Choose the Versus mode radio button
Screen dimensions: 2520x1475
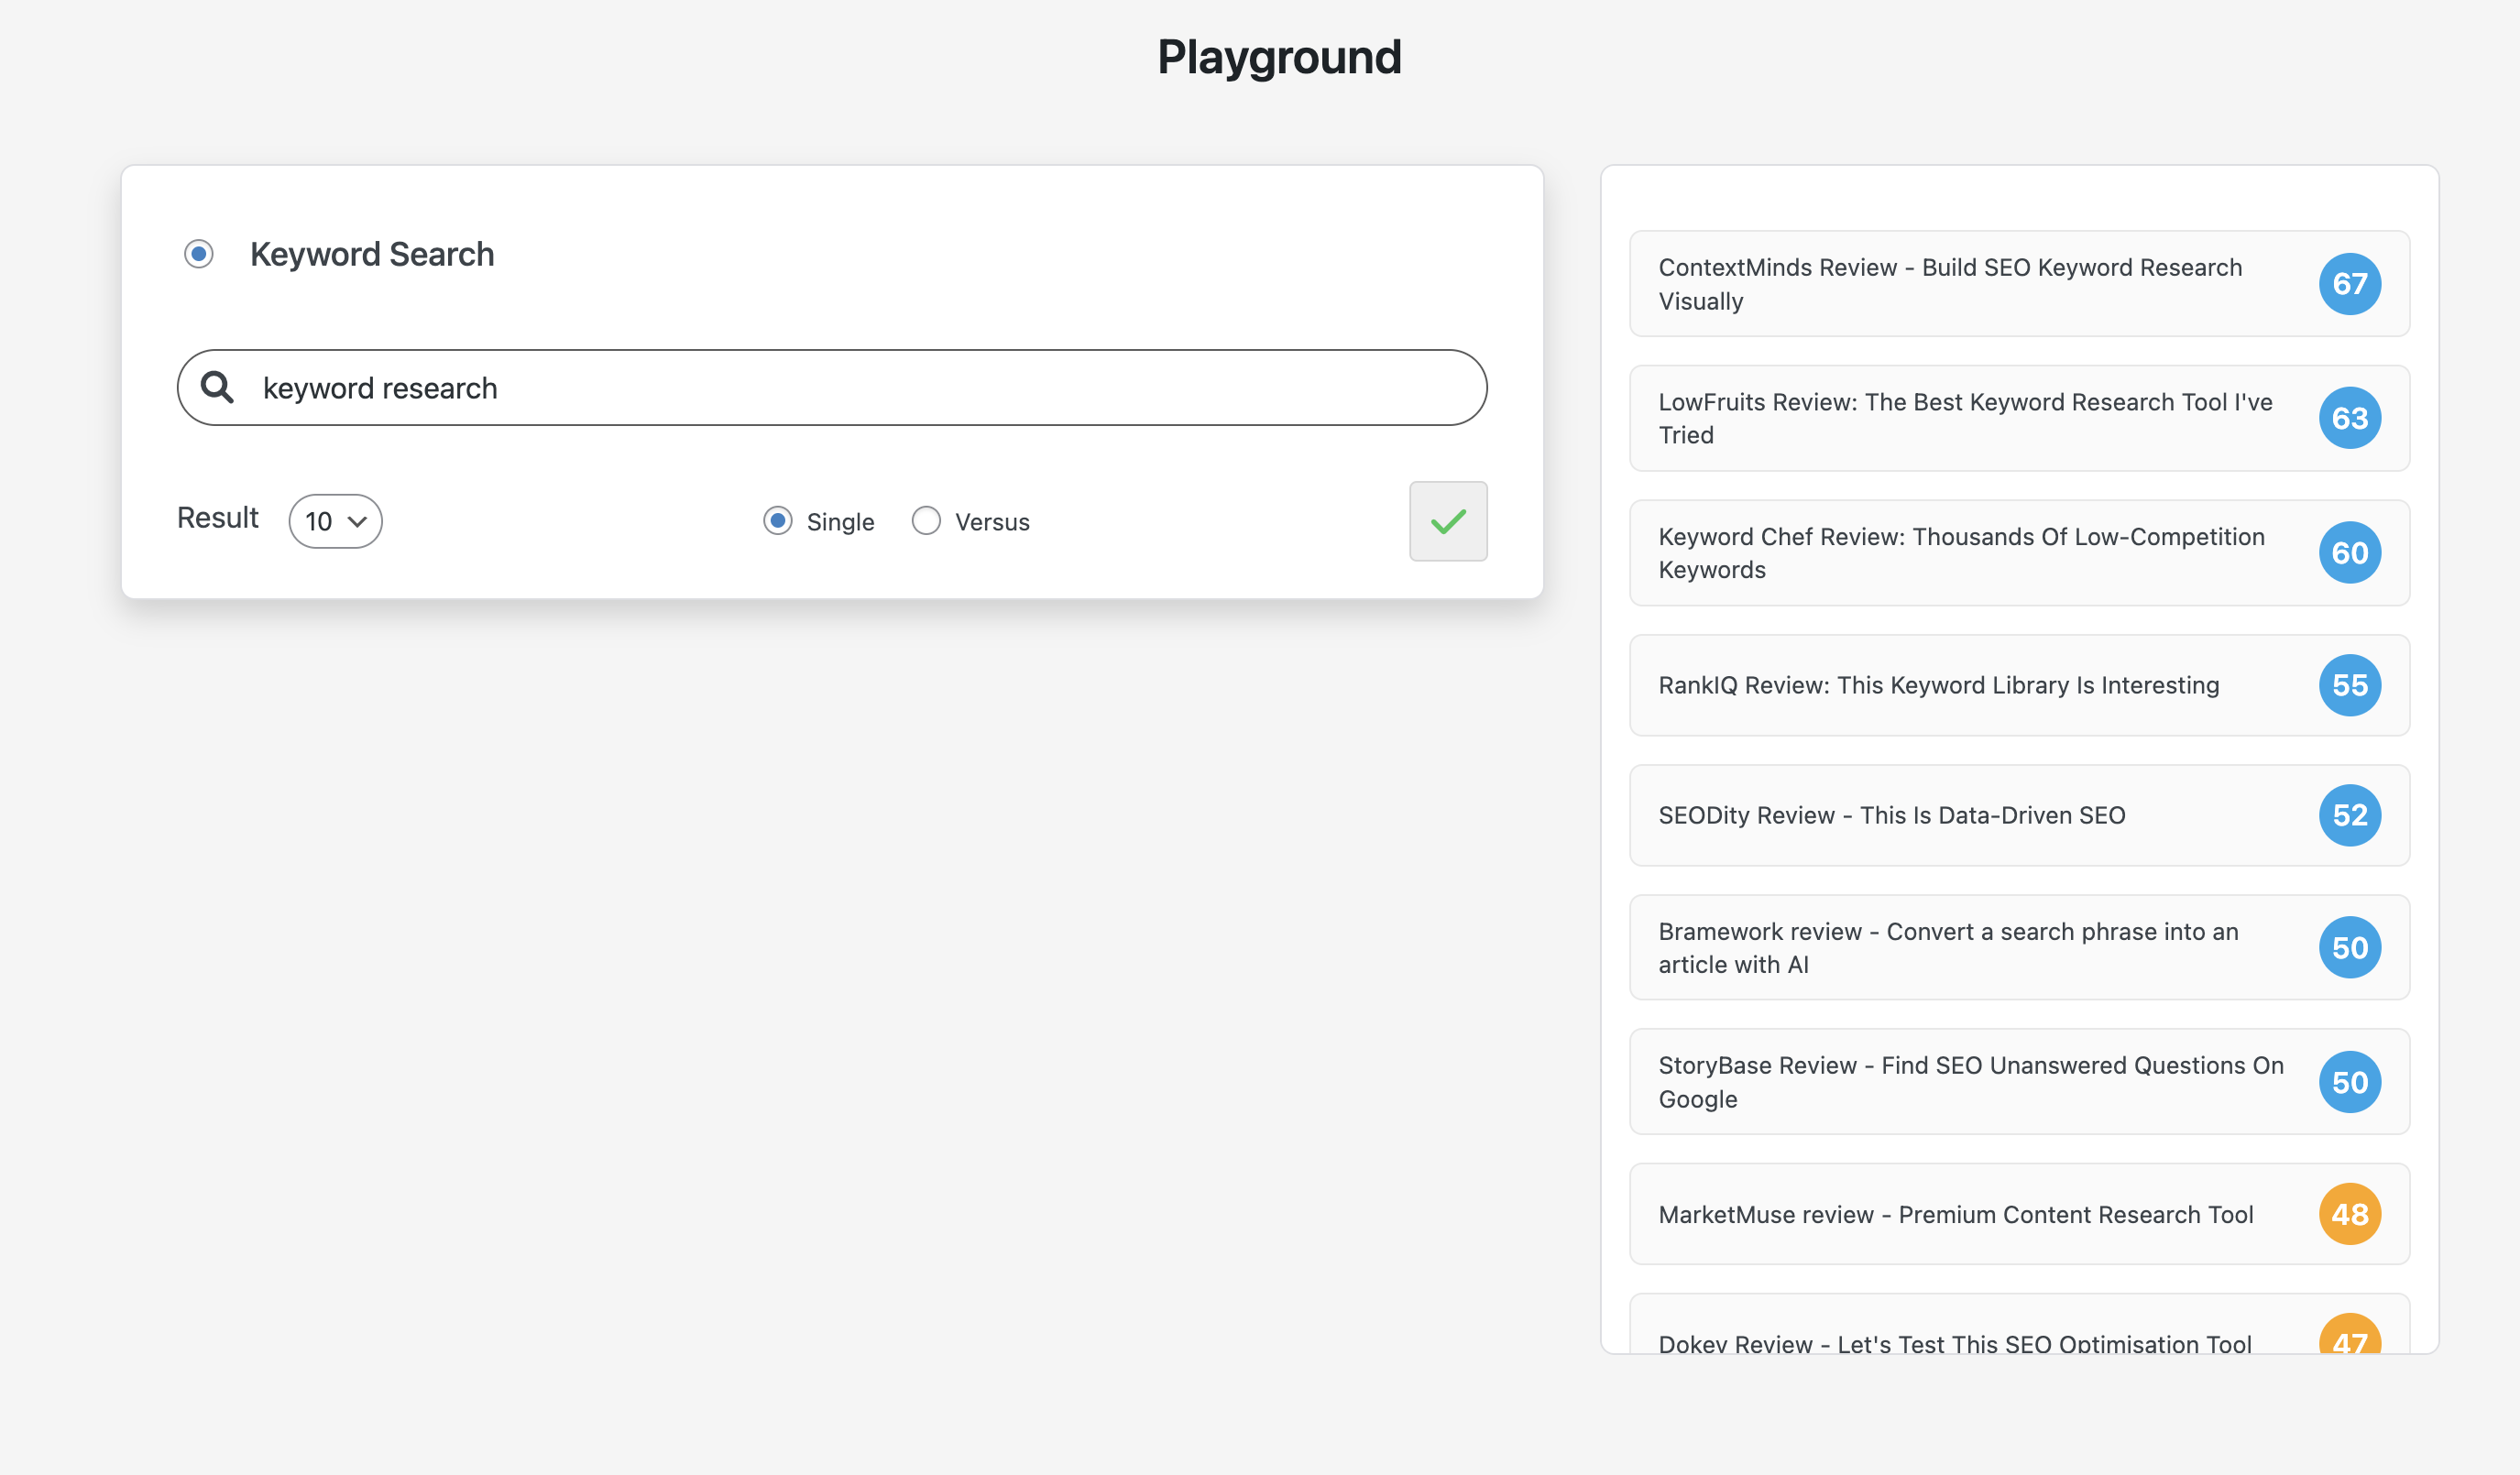click(926, 521)
